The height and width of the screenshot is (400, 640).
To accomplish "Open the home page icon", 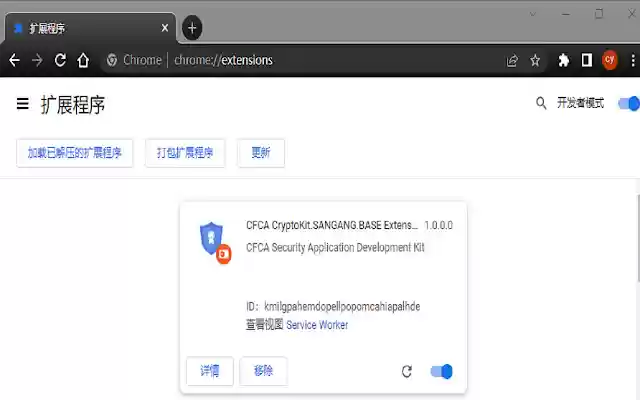I will coord(83,60).
